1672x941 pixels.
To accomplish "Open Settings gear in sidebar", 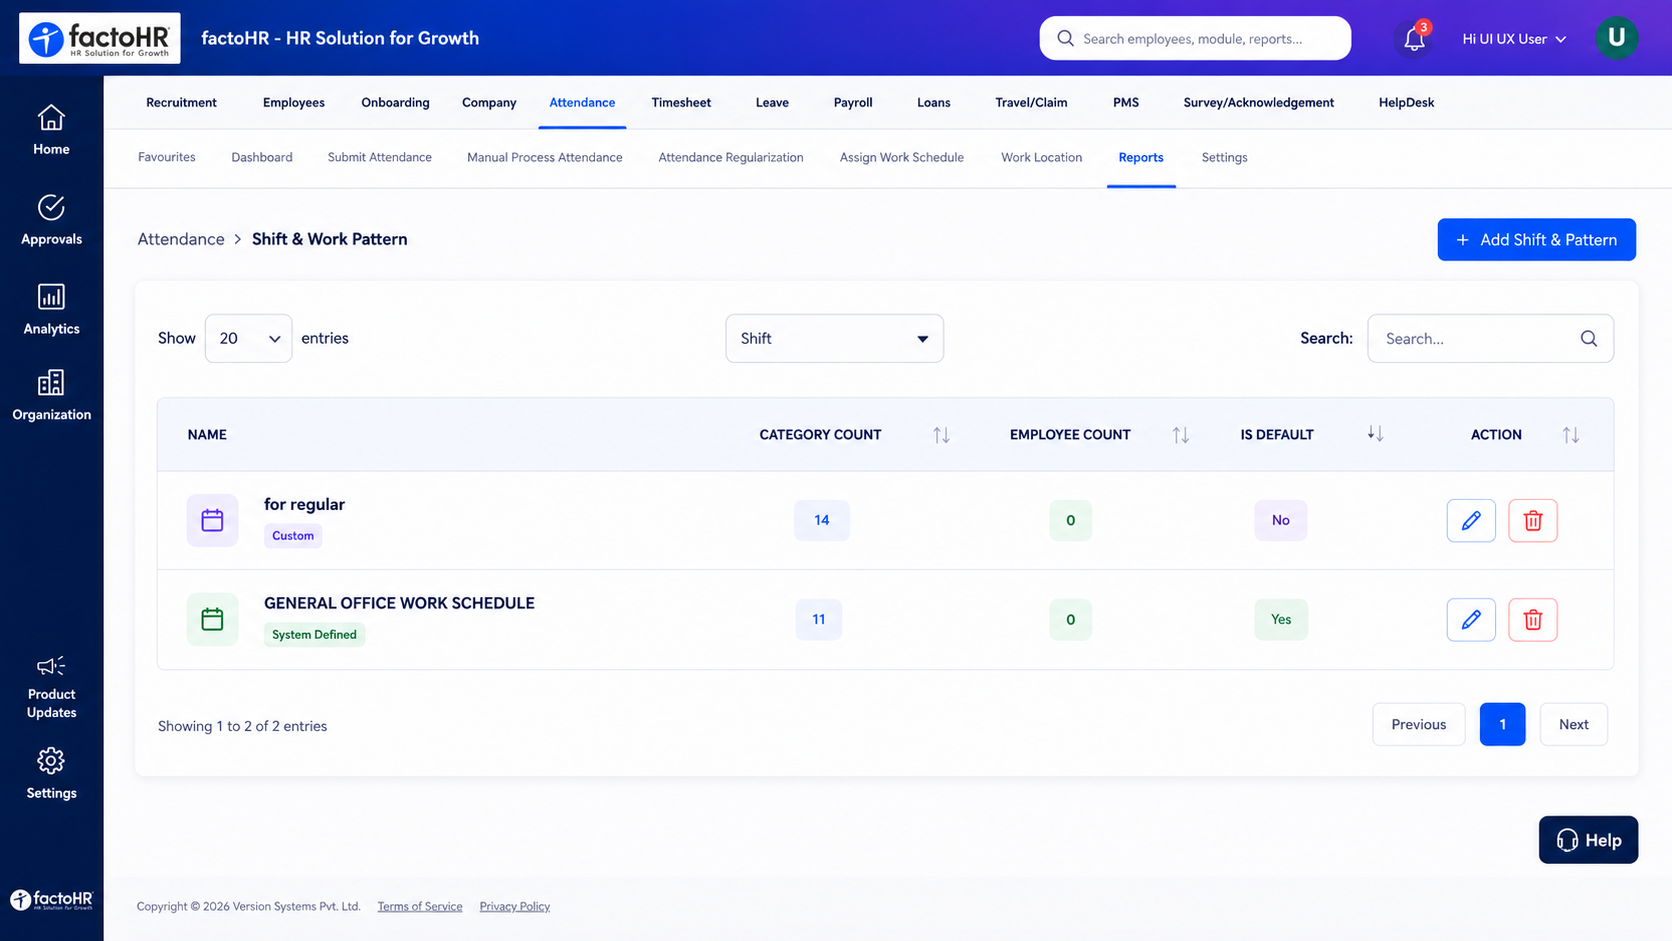I will point(51,761).
